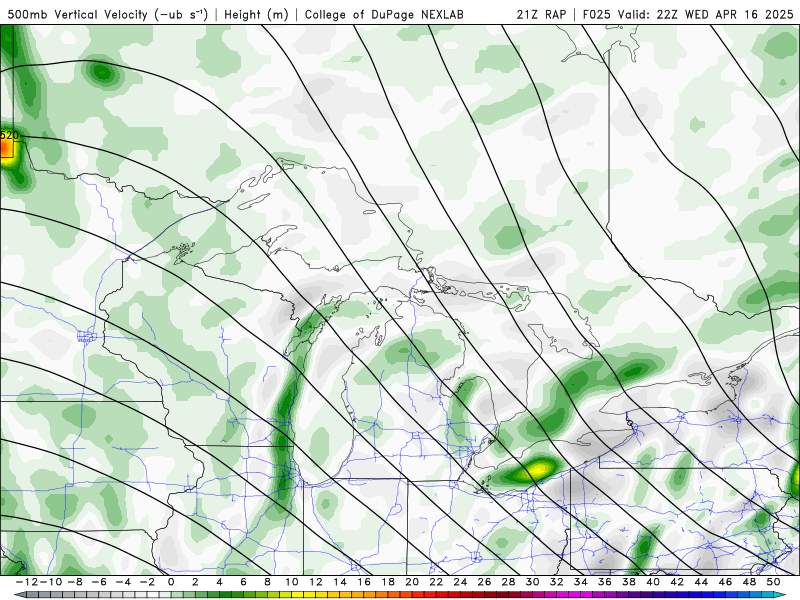Click the color bar label "20"
This screenshot has width=800, height=600.
(x=412, y=582)
